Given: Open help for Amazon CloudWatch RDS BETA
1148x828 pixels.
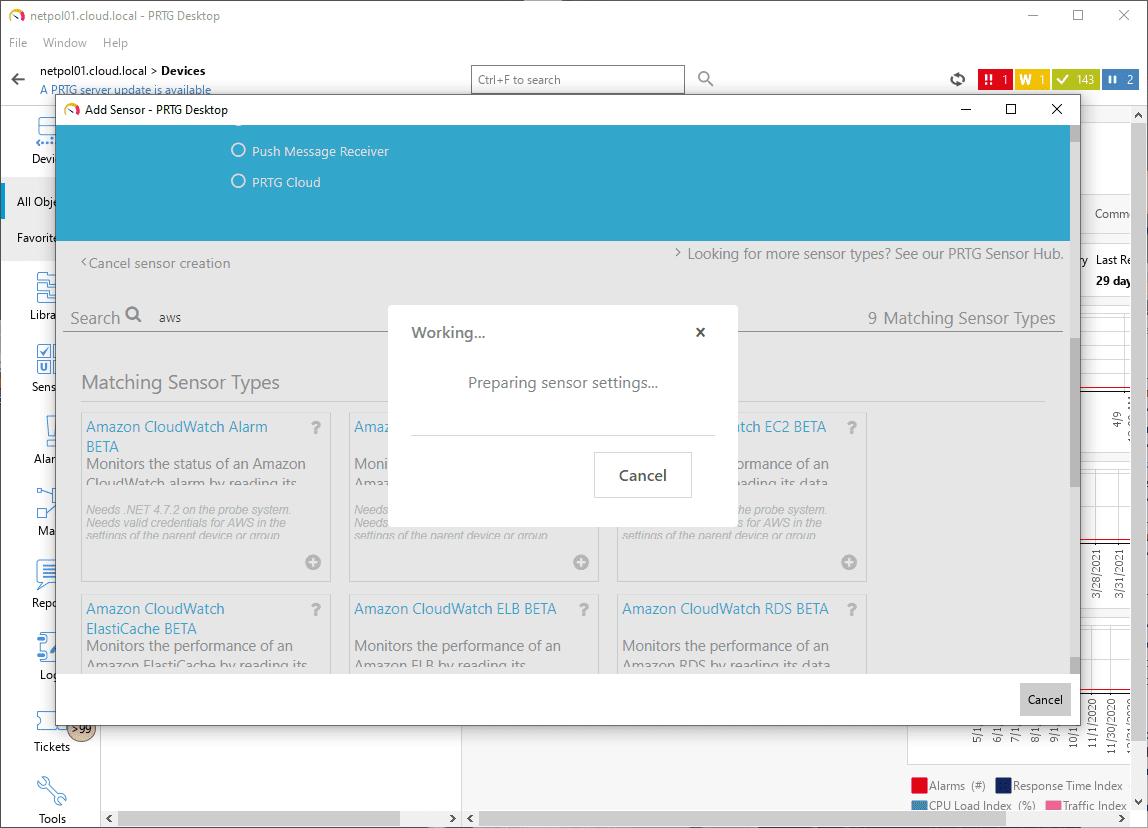Looking at the screenshot, I should (x=851, y=609).
